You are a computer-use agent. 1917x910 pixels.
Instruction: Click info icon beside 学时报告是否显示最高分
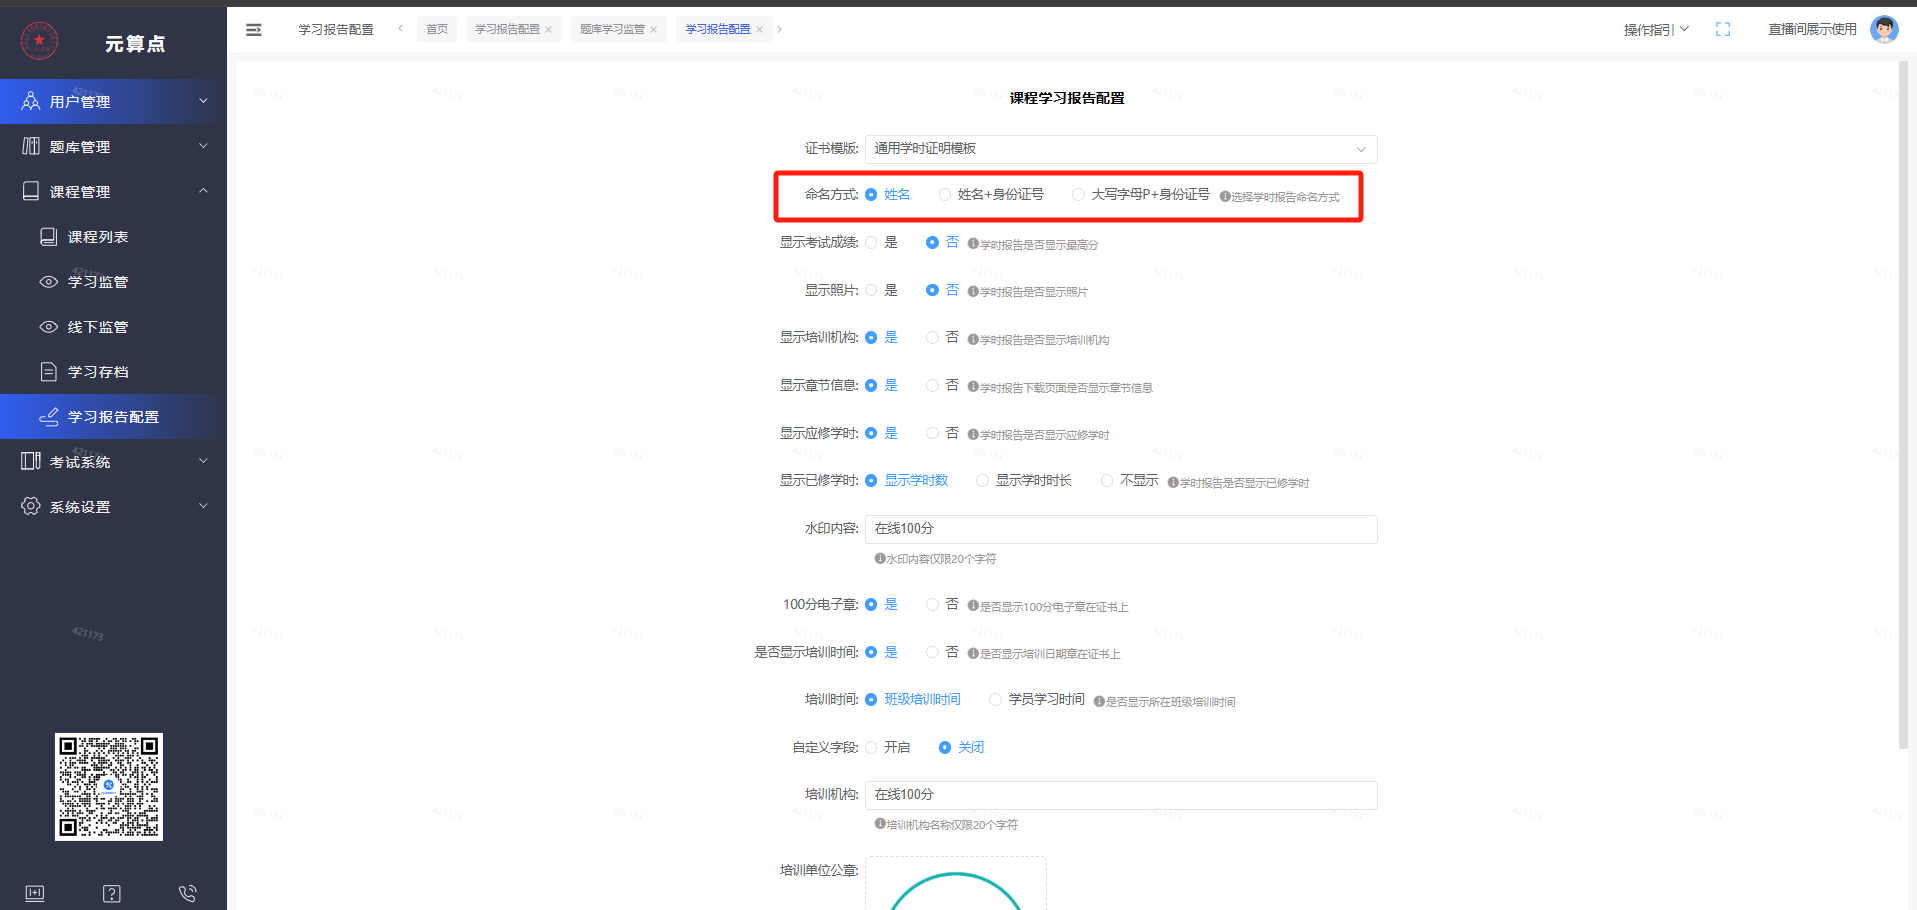pyautogui.click(x=973, y=243)
